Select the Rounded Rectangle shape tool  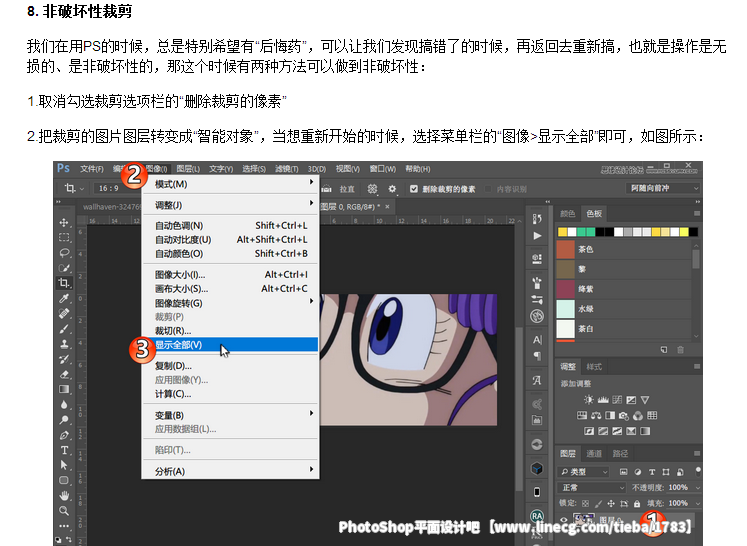coord(64,480)
